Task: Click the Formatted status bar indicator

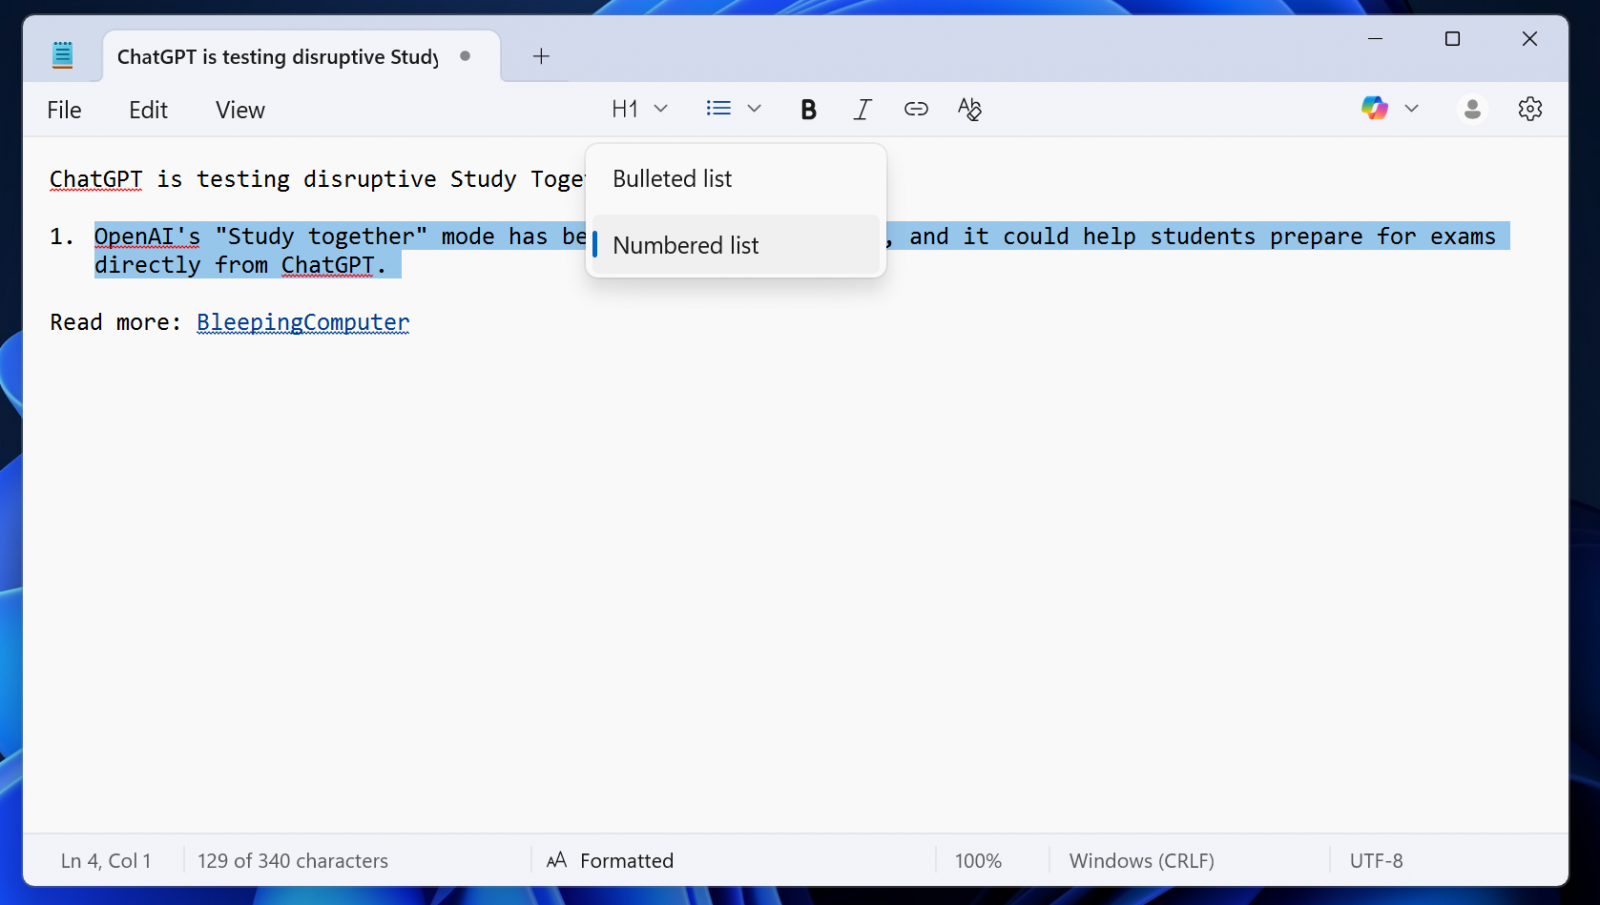Action: pos(611,860)
